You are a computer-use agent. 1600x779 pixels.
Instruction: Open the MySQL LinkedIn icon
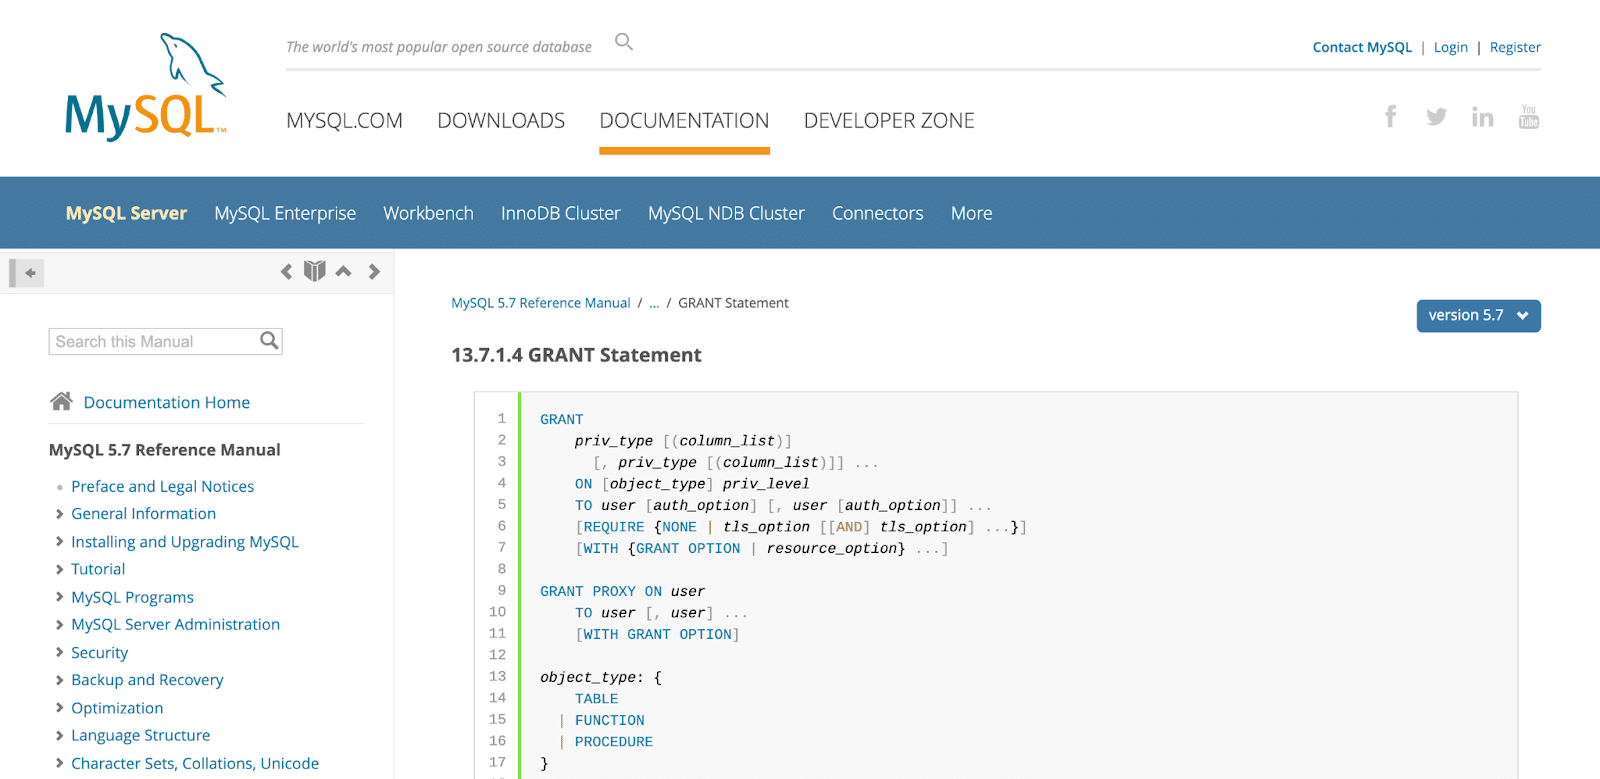coord(1482,118)
